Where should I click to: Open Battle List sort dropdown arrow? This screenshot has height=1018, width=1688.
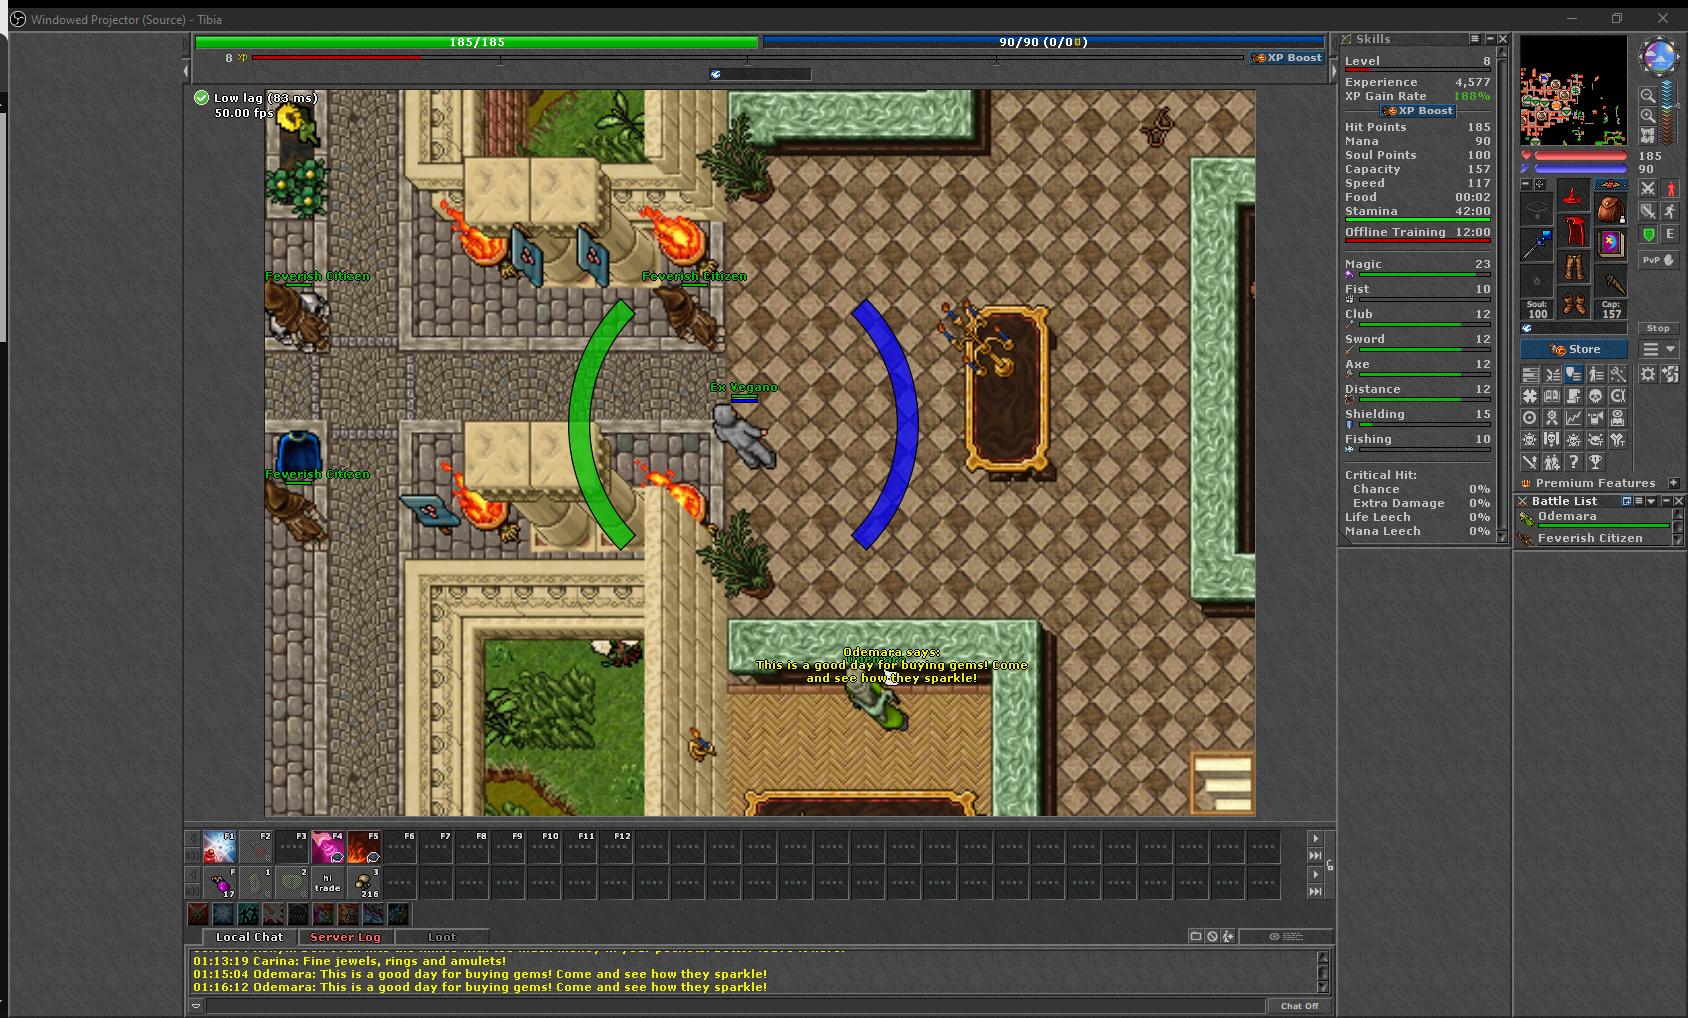[x=1651, y=501]
